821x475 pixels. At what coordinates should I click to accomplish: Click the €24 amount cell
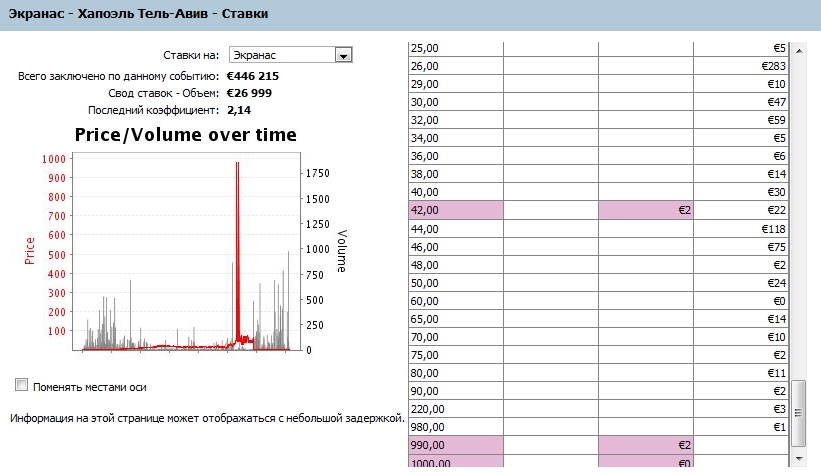click(740, 283)
